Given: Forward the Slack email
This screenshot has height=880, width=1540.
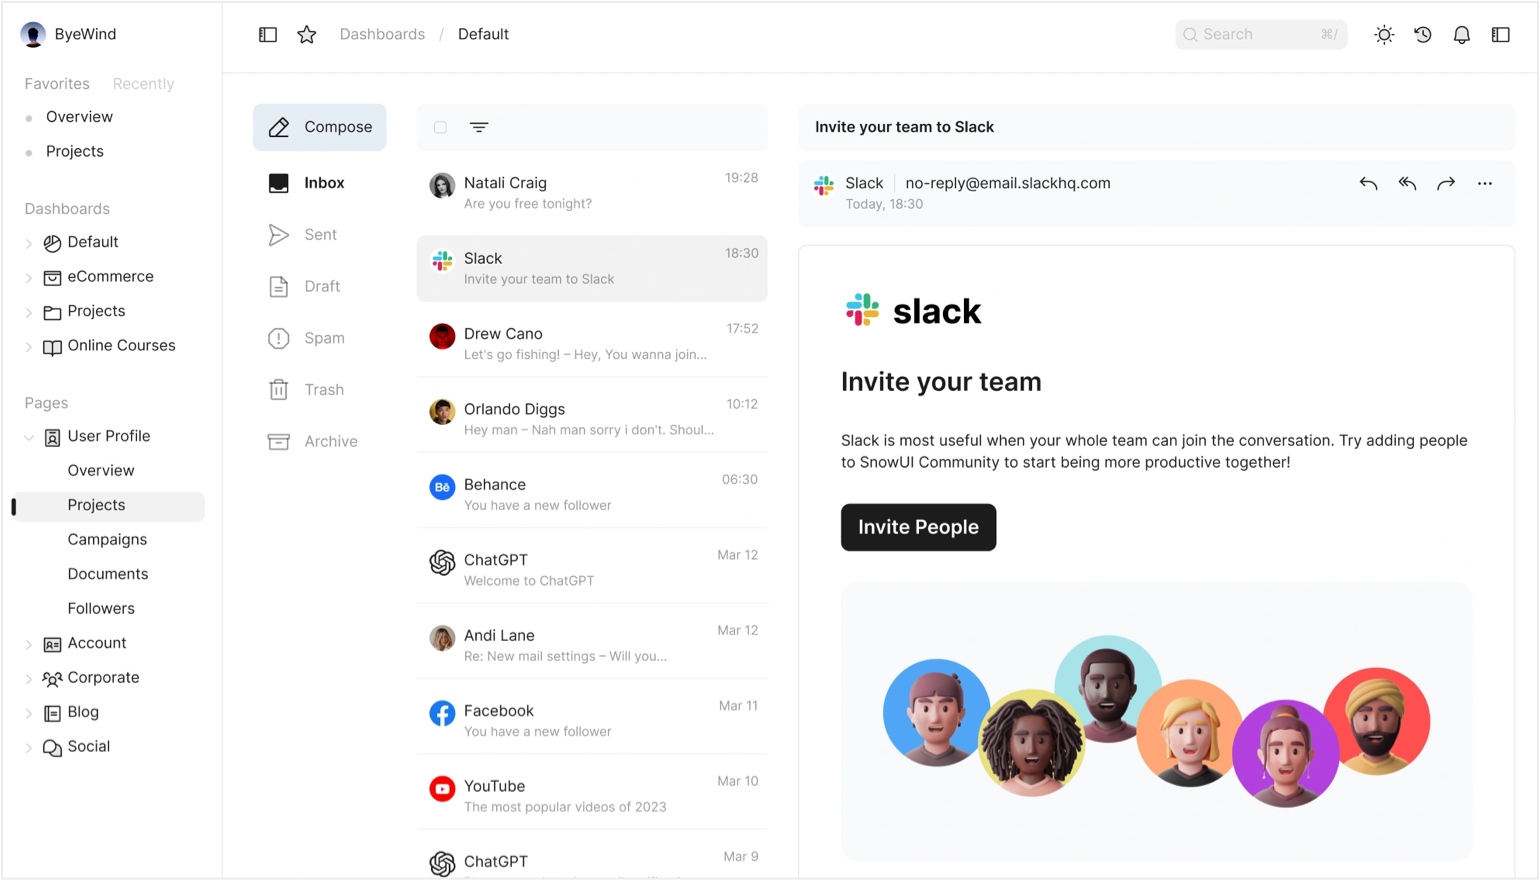Looking at the screenshot, I should pyautogui.click(x=1446, y=183).
